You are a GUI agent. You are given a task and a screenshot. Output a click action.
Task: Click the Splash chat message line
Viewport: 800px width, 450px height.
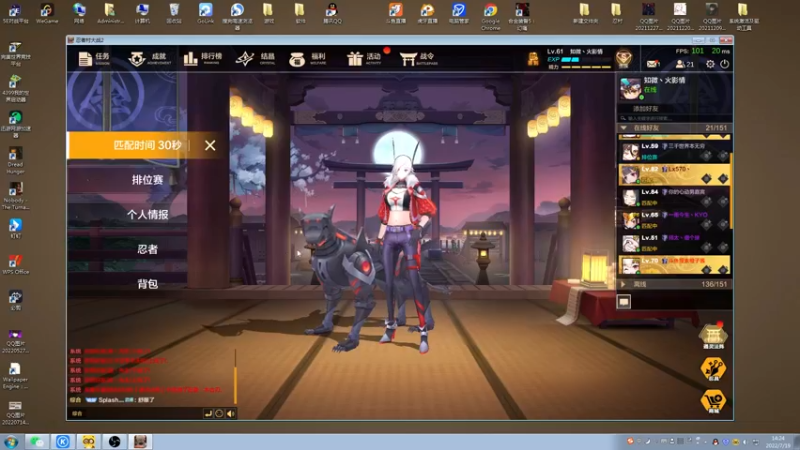click(112, 400)
